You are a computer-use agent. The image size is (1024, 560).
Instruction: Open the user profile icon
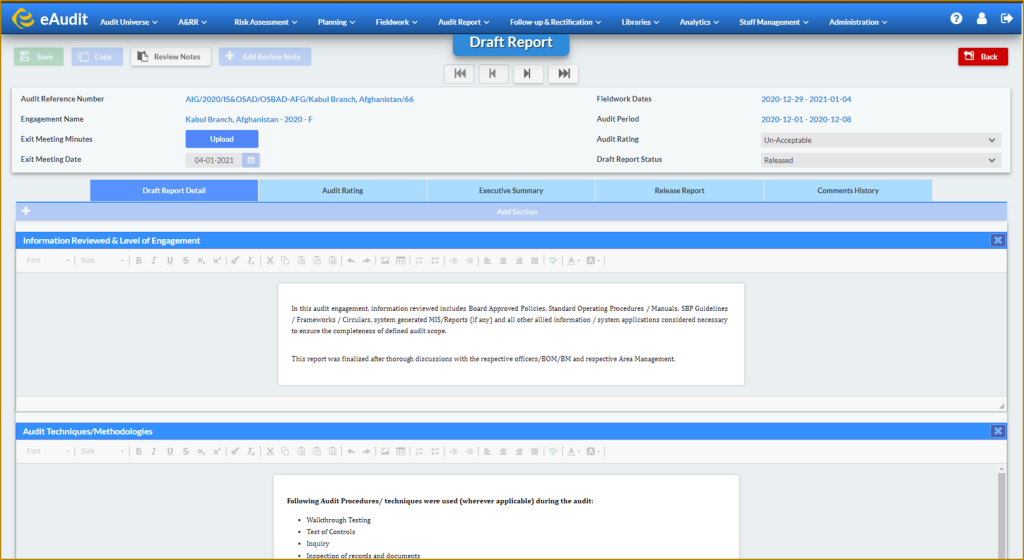pyautogui.click(x=982, y=19)
